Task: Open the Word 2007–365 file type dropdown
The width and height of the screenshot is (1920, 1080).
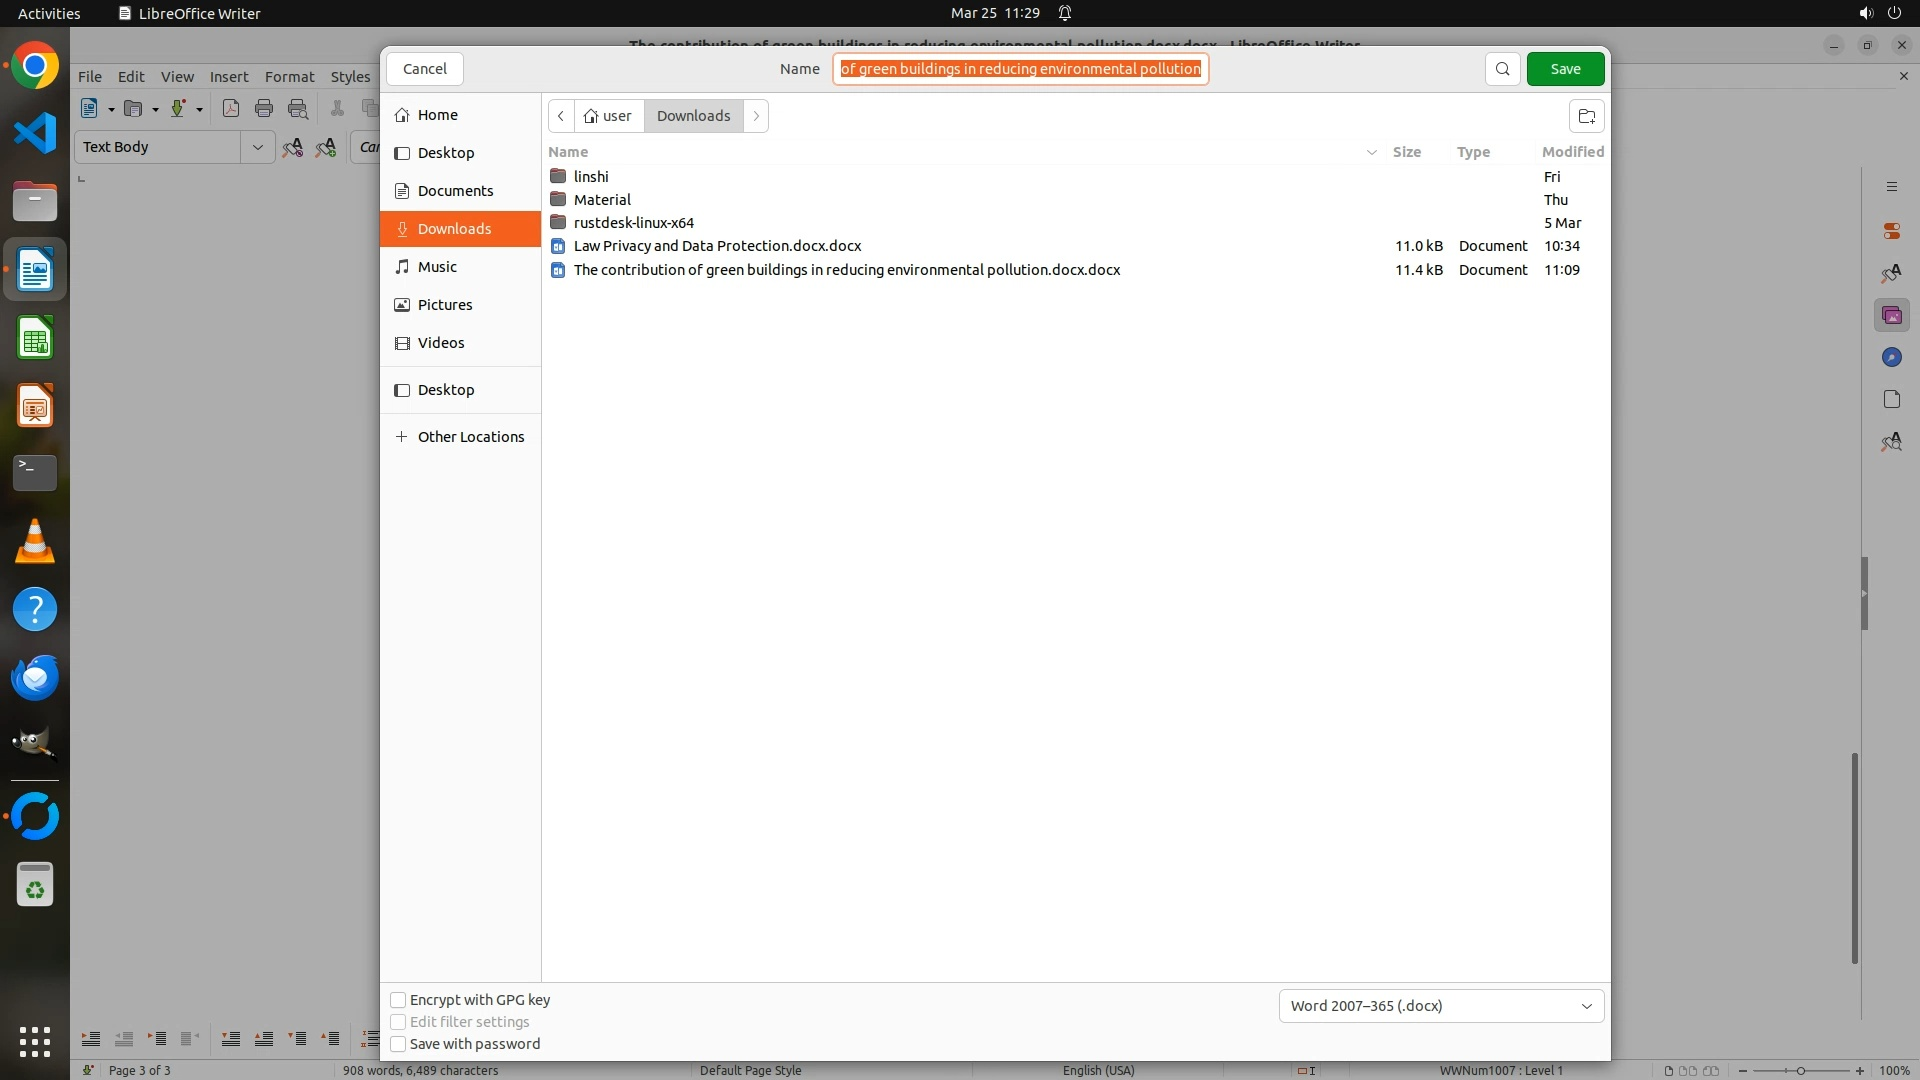Action: pos(1440,1006)
